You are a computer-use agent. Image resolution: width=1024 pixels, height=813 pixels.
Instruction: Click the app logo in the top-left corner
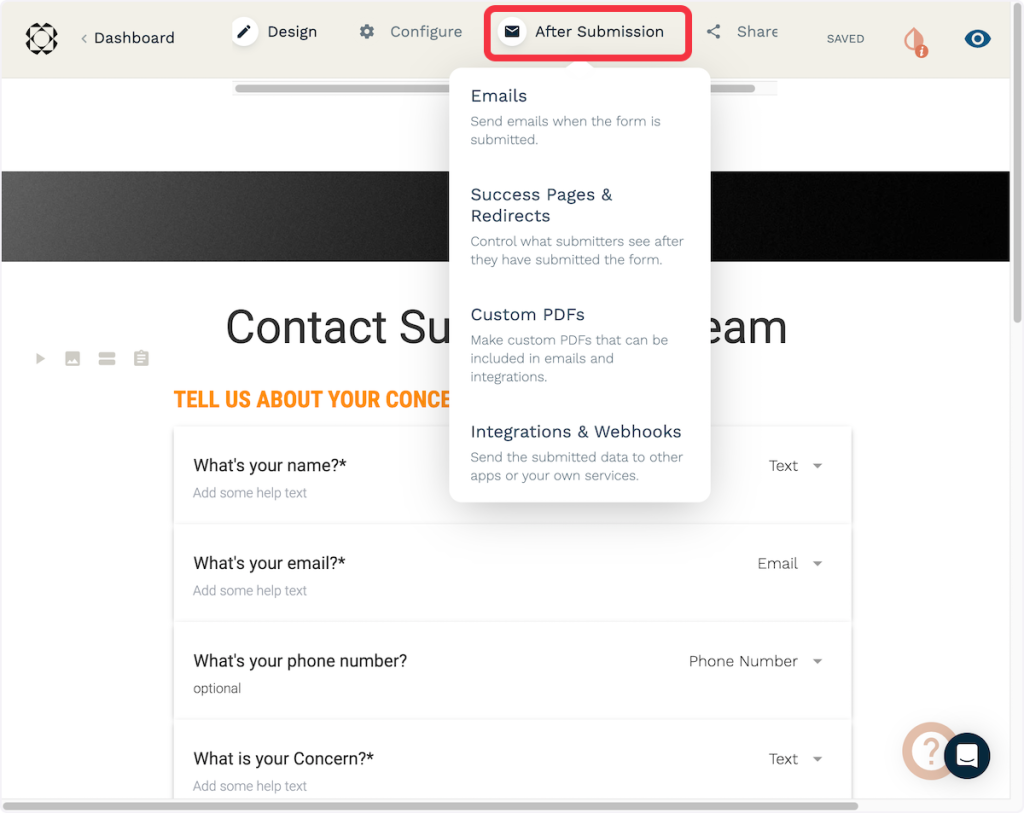pos(41,38)
